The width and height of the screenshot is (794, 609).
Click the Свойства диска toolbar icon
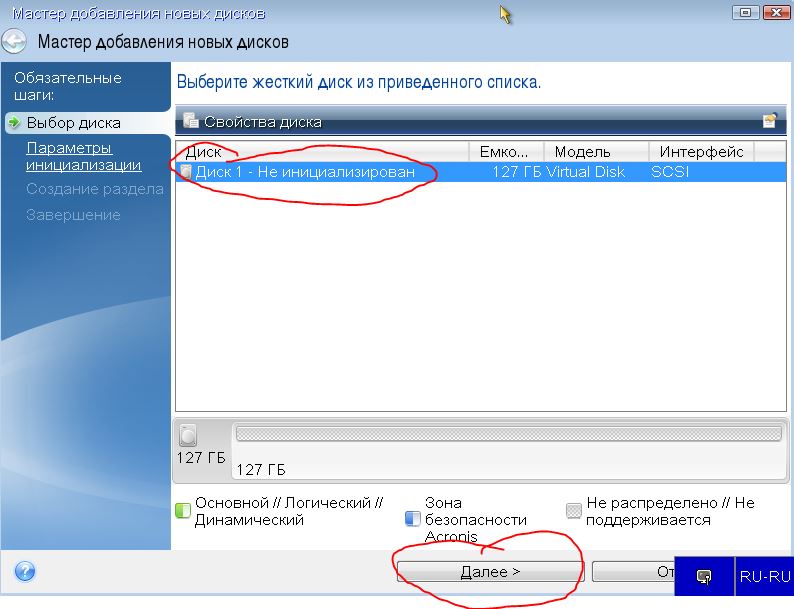190,122
